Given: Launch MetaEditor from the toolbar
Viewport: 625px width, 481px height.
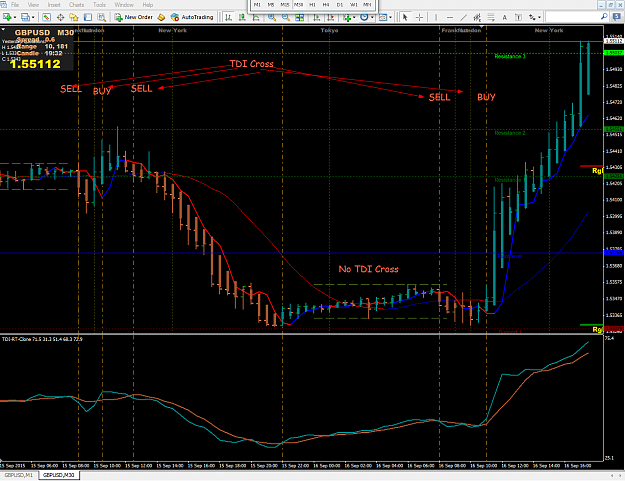Looking at the screenshot, I should [161, 17].
